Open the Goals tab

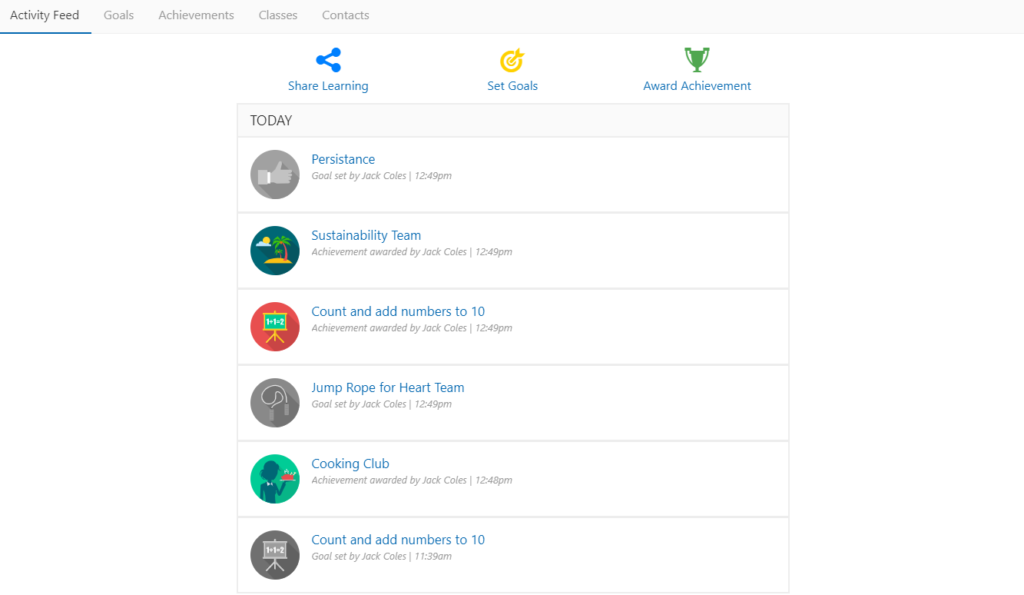118,15
